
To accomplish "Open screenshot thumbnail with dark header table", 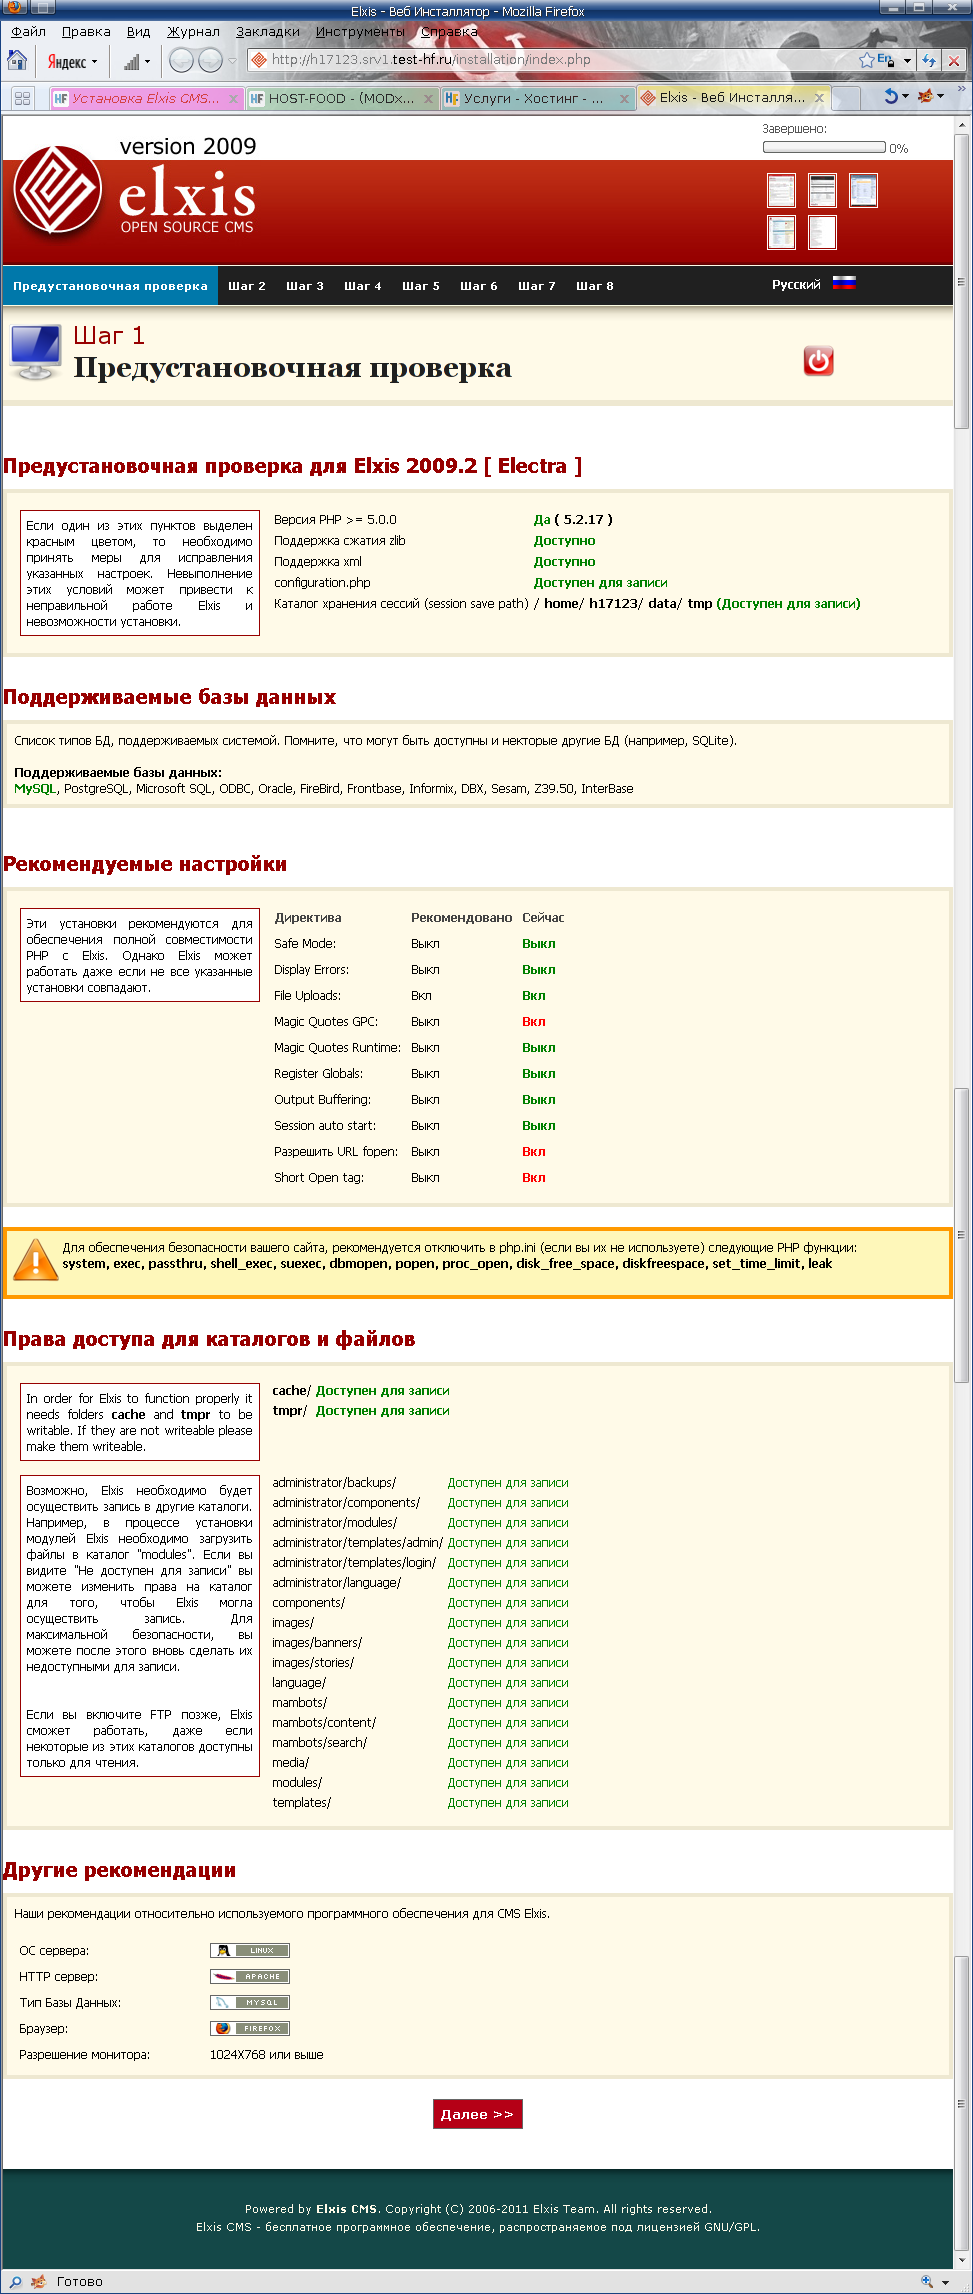I will pos(822,190).
